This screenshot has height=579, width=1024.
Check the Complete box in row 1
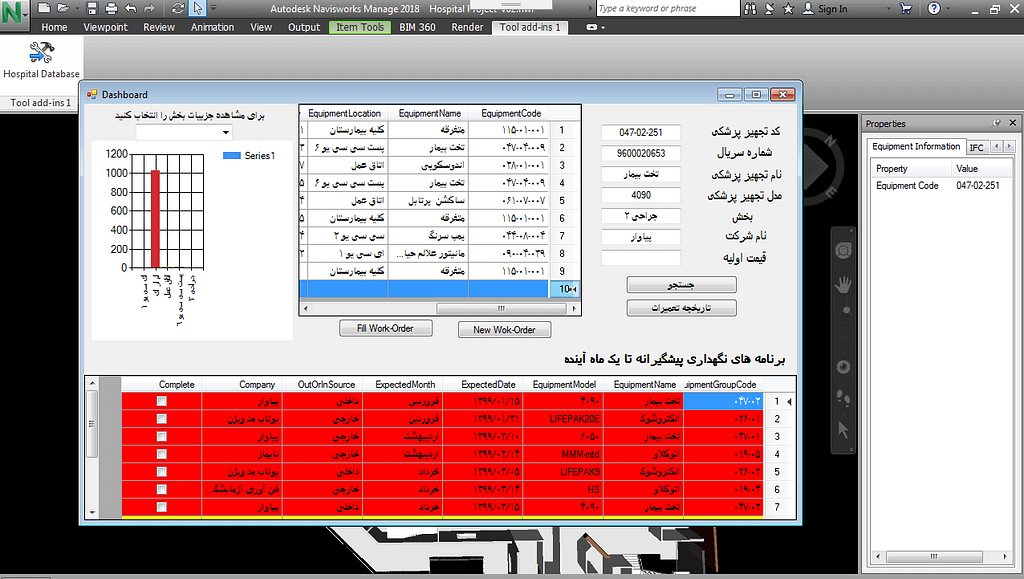tap(161, 401)
